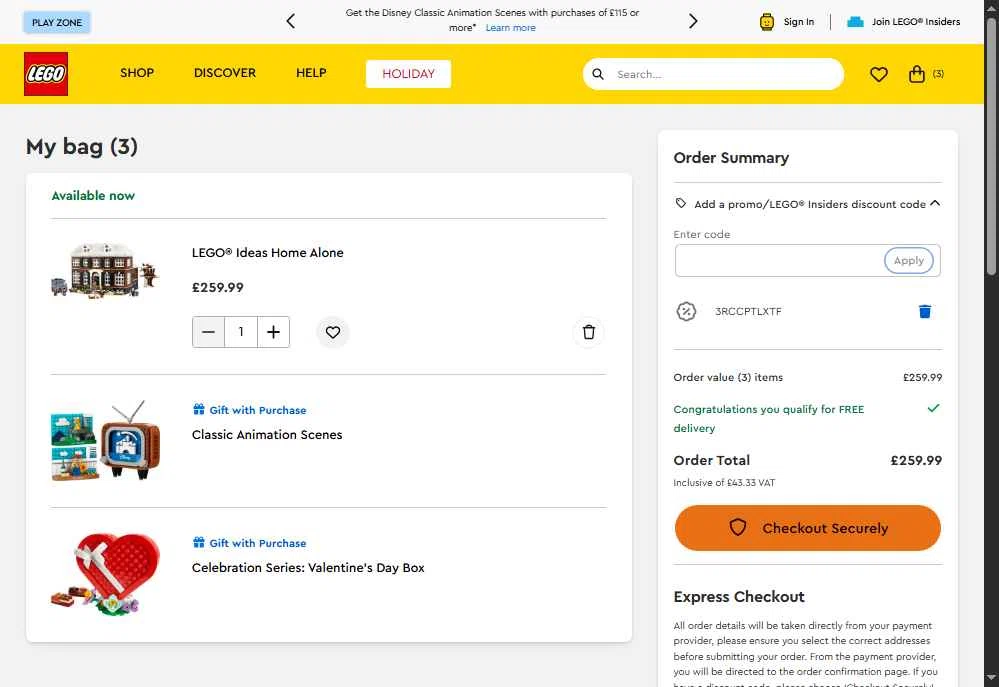The width and height of the screenshot is (999, 687).
Task: Click 'Inclusive of £43.33 VAT' text
Action: pos(724,482)
